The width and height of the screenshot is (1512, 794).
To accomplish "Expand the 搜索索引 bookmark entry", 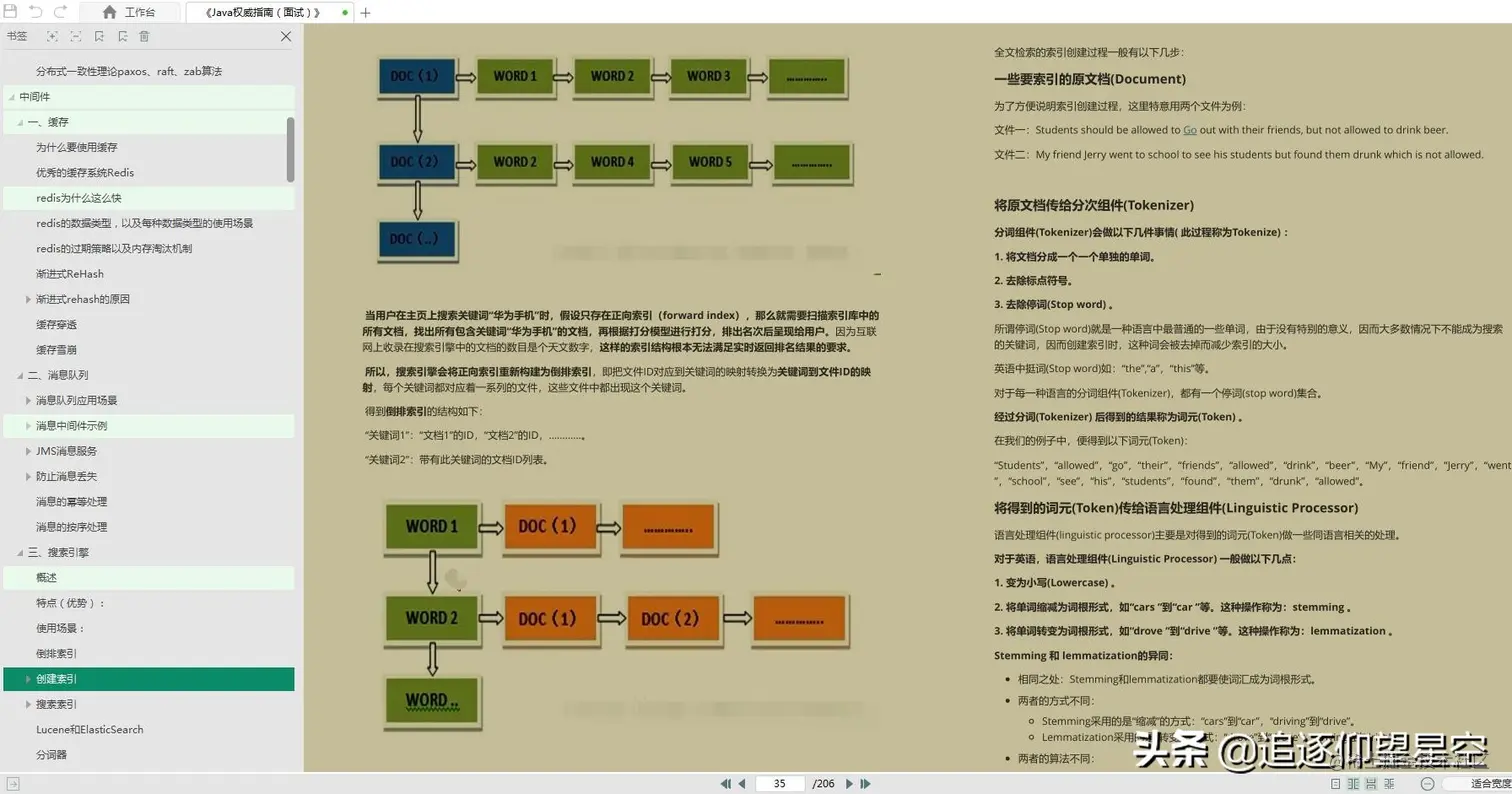I will click(27, 704).
